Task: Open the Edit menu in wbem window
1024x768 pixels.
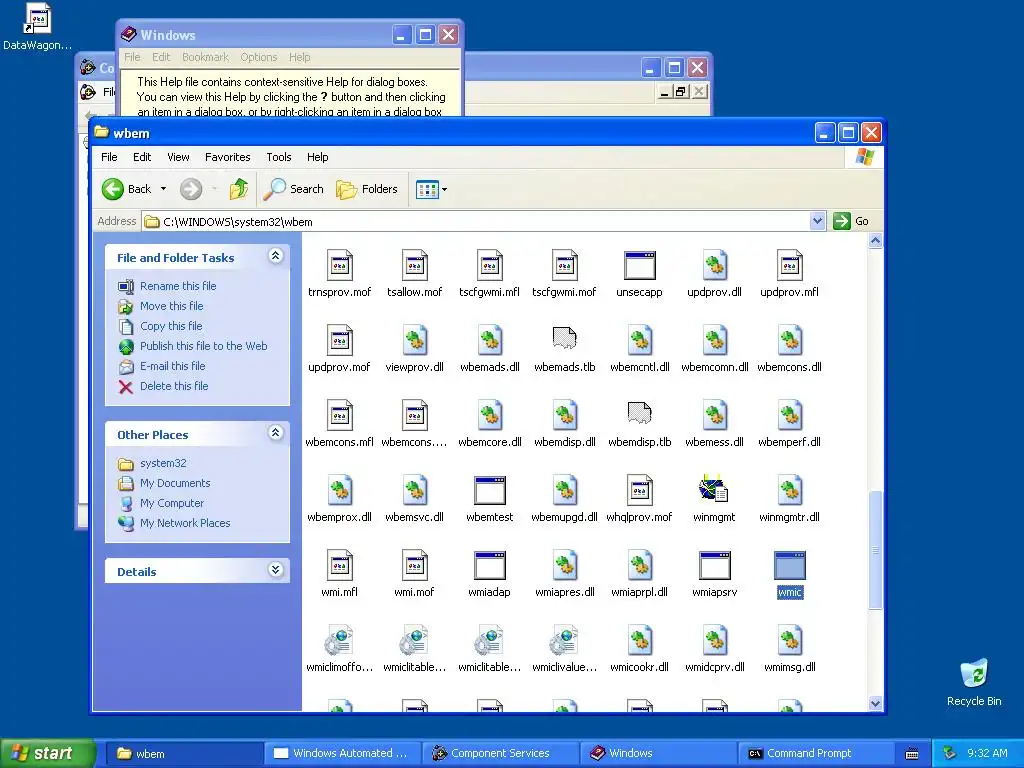Action: tap(142, 157)
